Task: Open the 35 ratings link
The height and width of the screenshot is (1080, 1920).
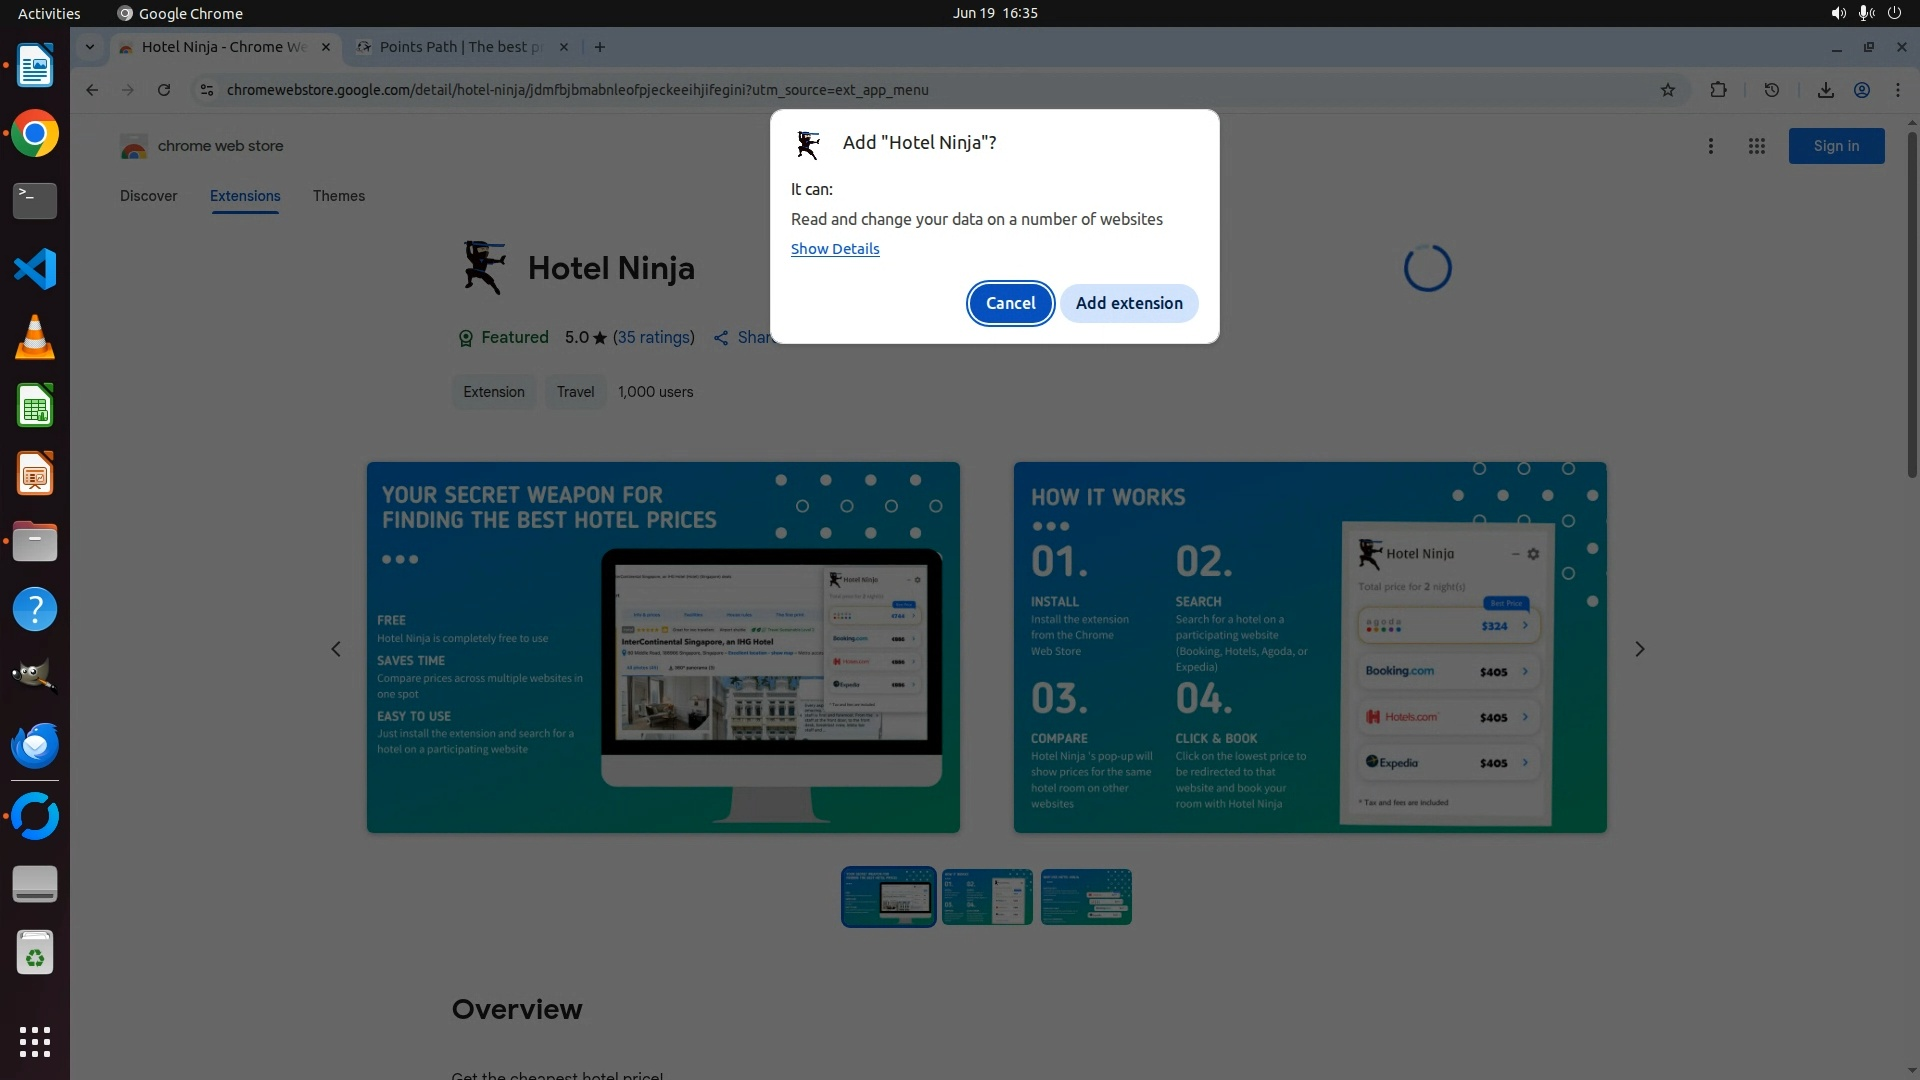Action: coord(653,338)
